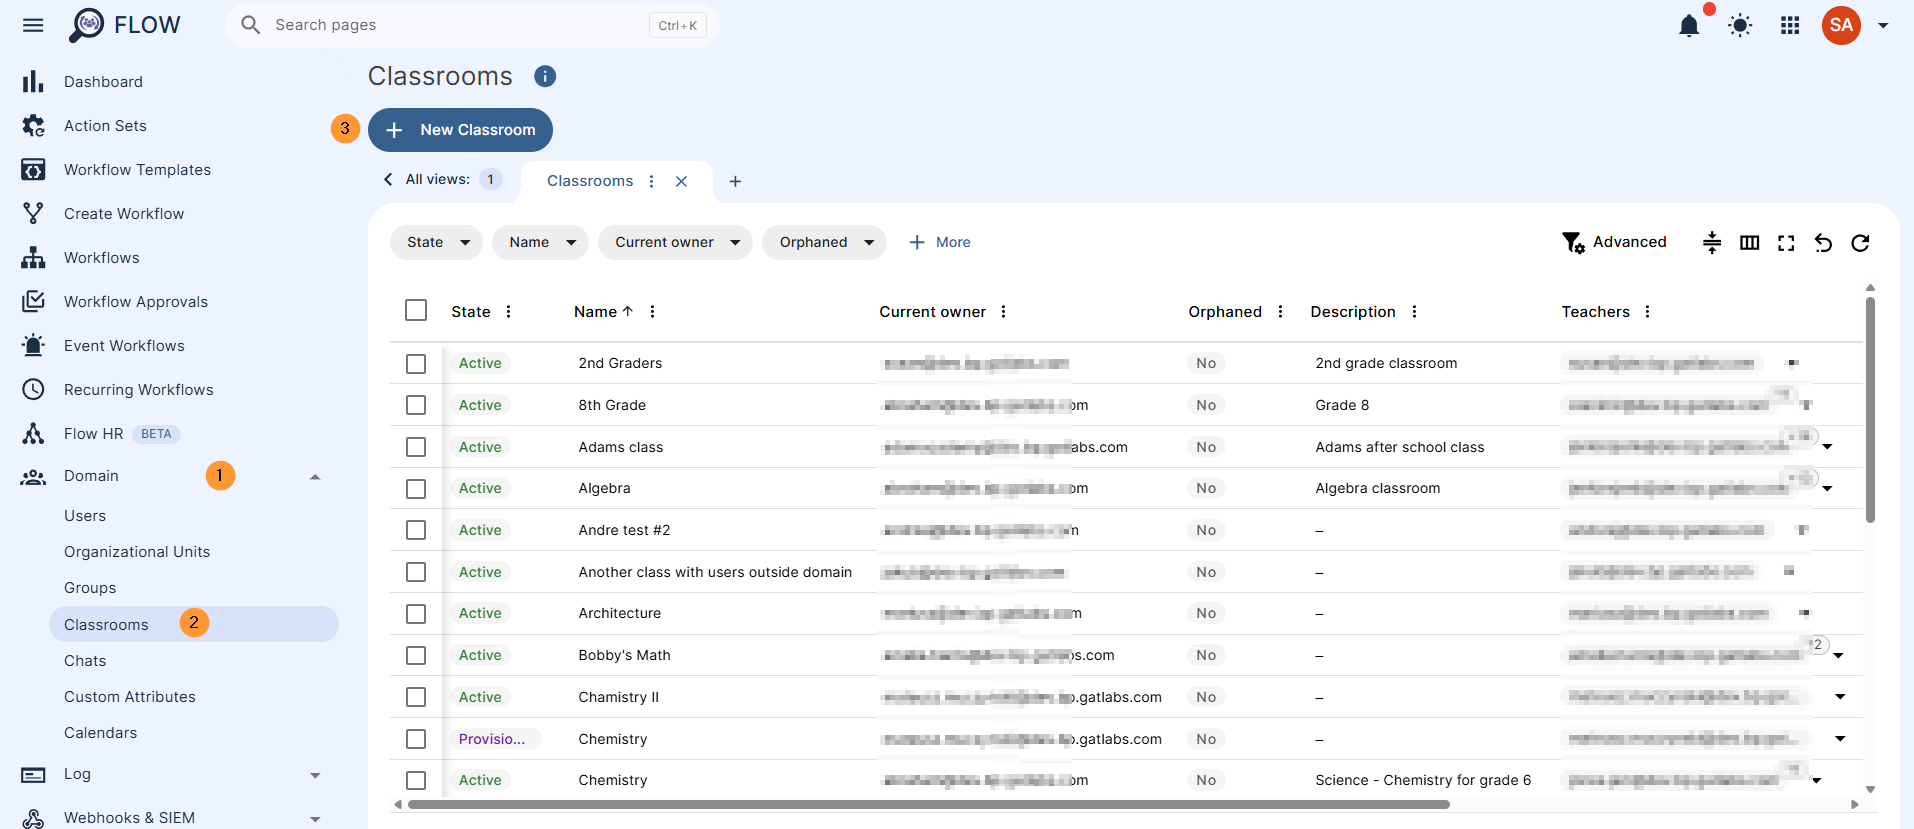Open the SA user avatar menu
The height and width of the screenshot is (829, 1914).
(x=1841, y=25)
